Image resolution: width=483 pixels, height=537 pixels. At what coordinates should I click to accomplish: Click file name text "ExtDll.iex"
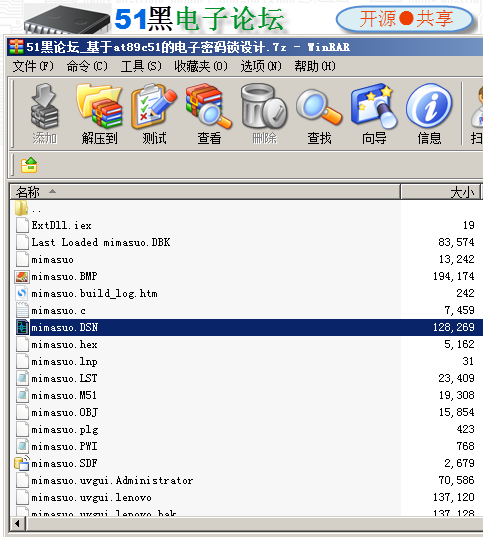pyautogui.click(x=61, y=225)
